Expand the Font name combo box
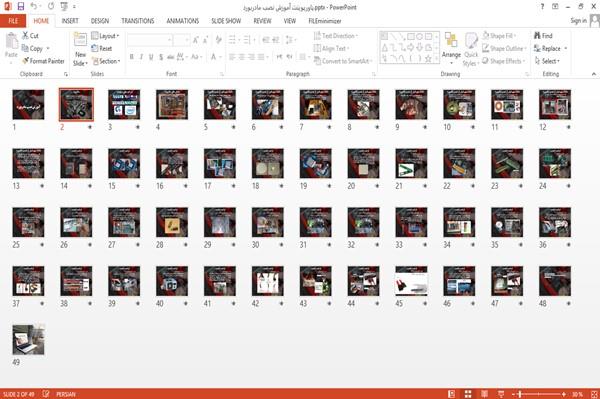Viewport: 600px width, 399px height. [x=169, y=40]
